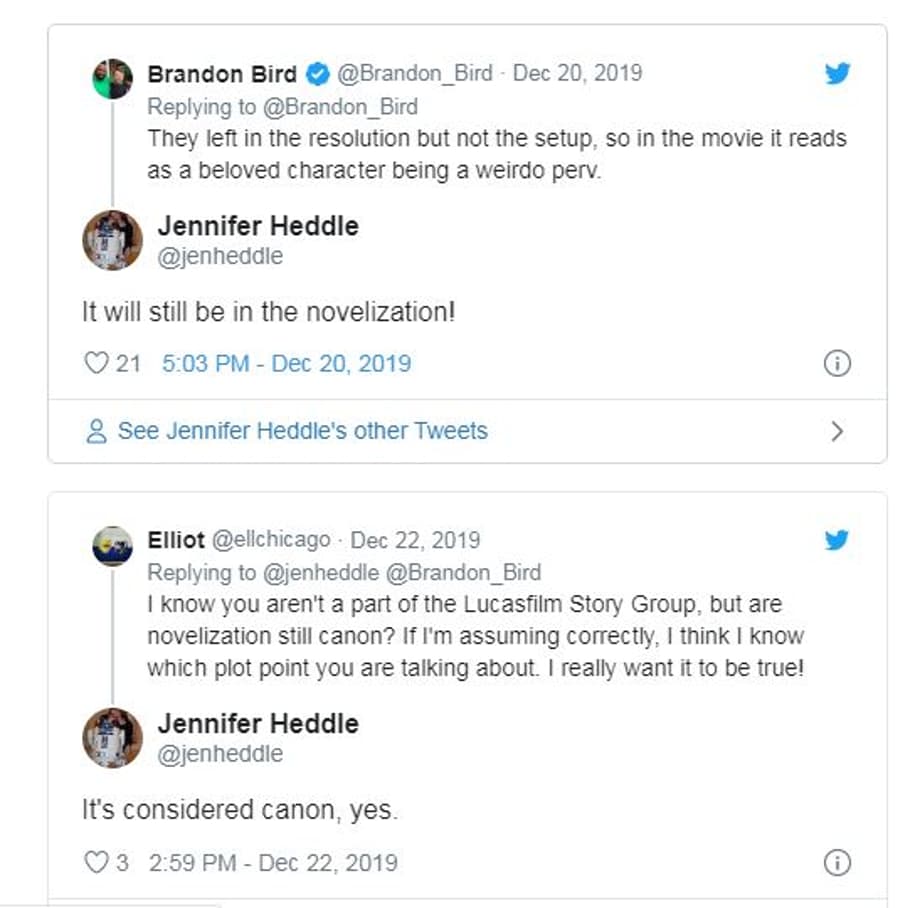Click the 5:03 PM - Dec 20, 2019 timestamp

286,363
